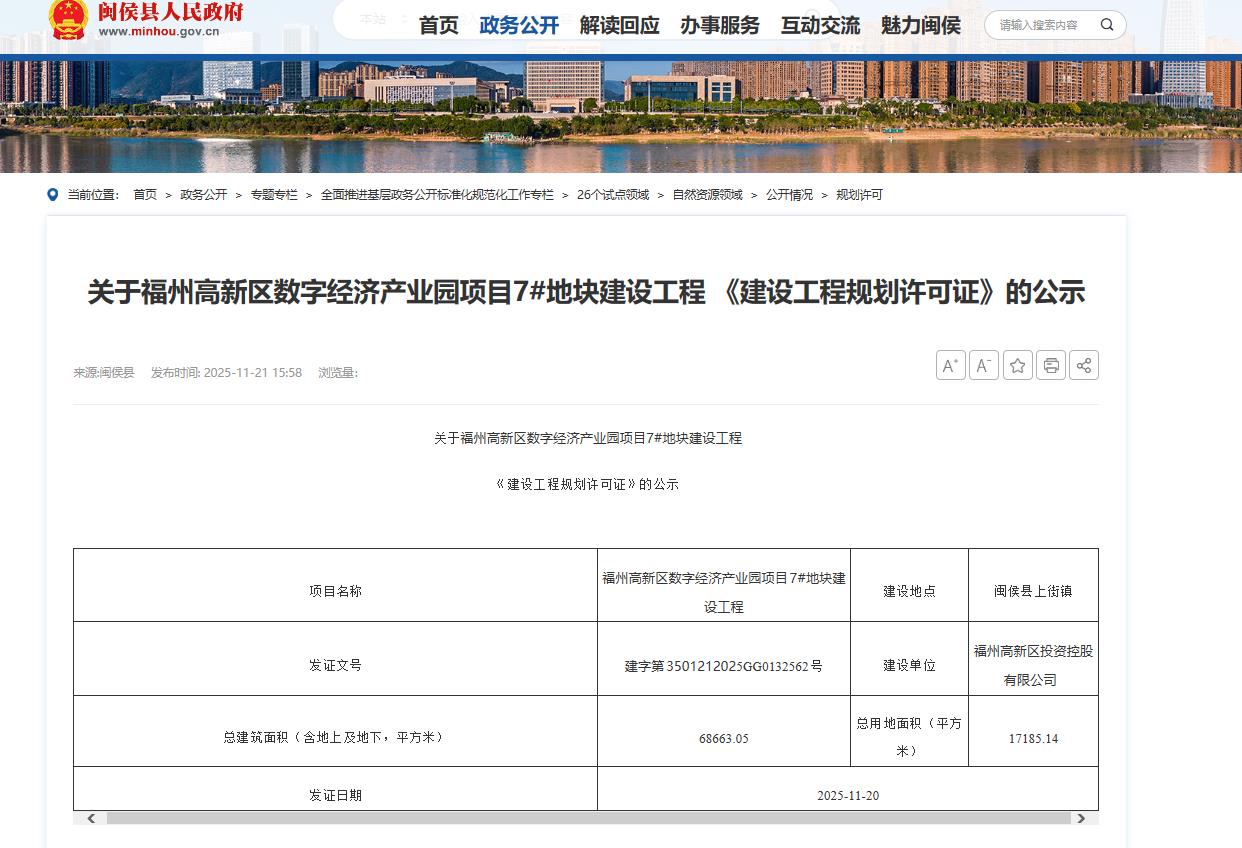Click the search magnifier icon
The width and height of the screenshot is (1242, 848).
[1107, 25]
